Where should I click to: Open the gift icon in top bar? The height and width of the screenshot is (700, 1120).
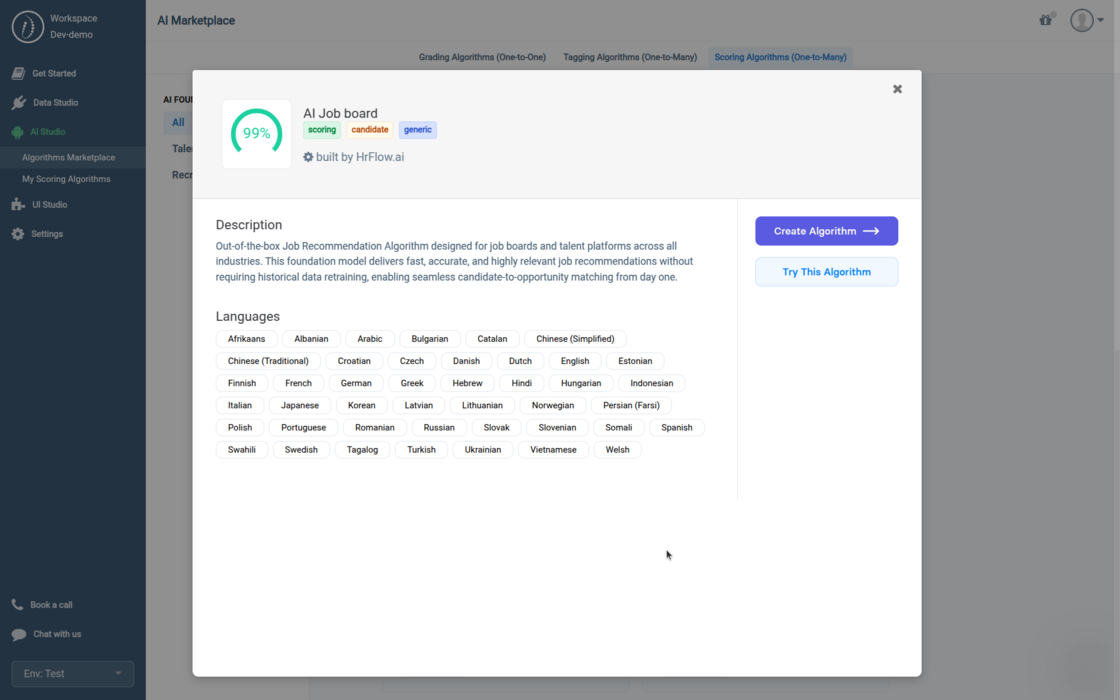tap(1046, 19)
